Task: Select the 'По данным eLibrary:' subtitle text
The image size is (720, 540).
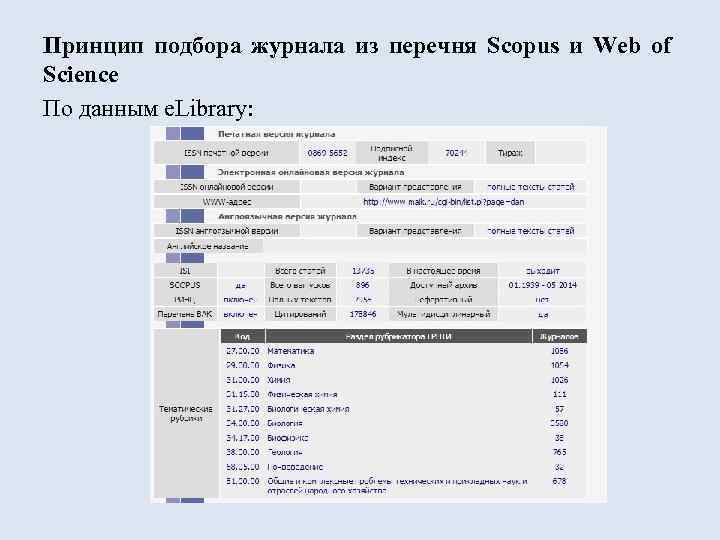Action: 148,109
